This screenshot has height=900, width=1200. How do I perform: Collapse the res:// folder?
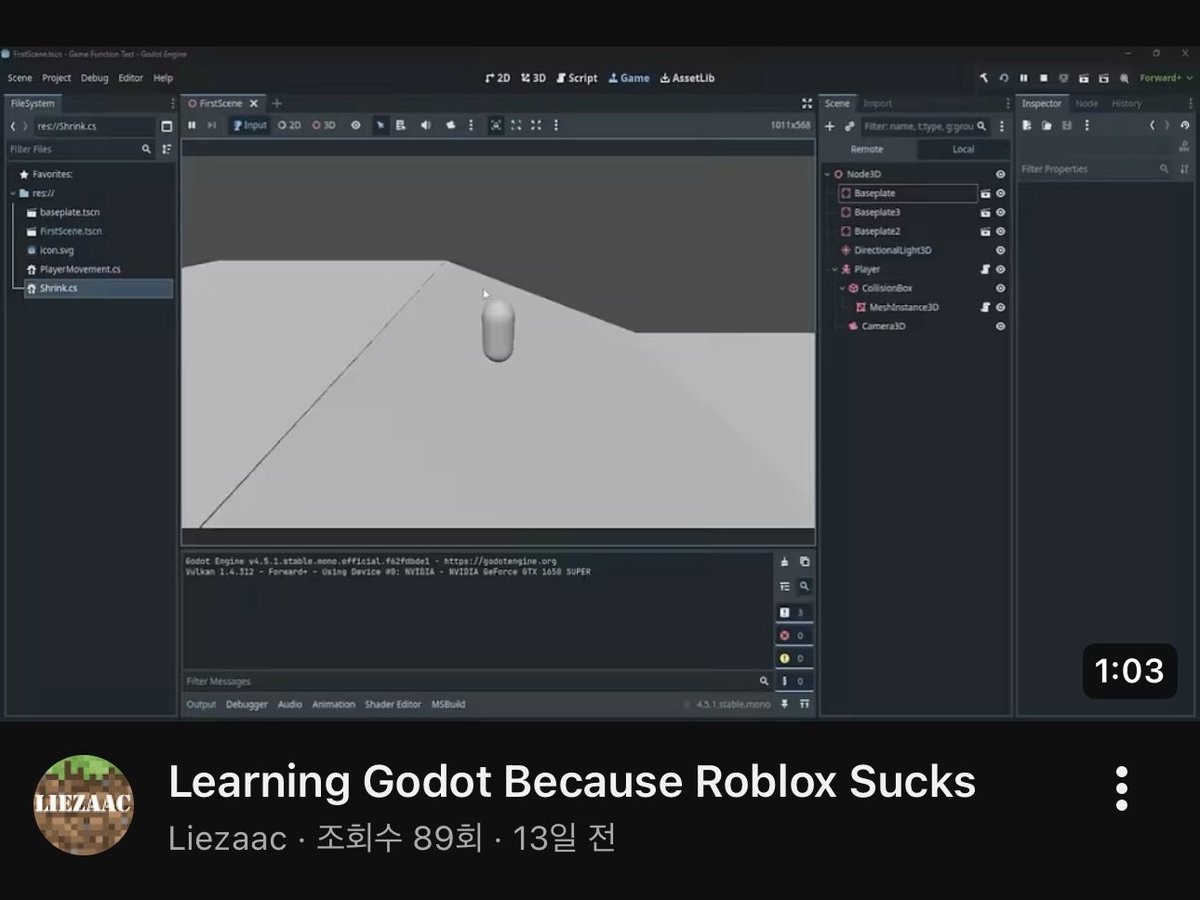tap(13, 193)
